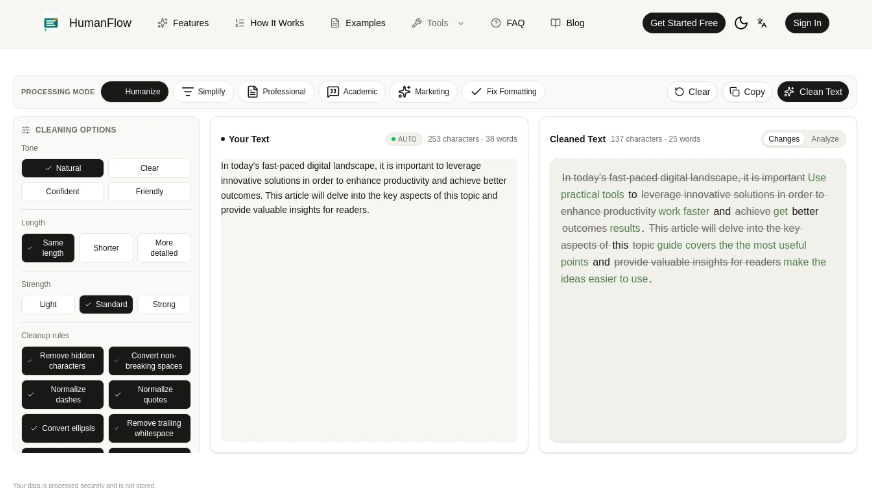Switch to the Analyze view
Screen dimensions: 872x488
pos(825,139)
